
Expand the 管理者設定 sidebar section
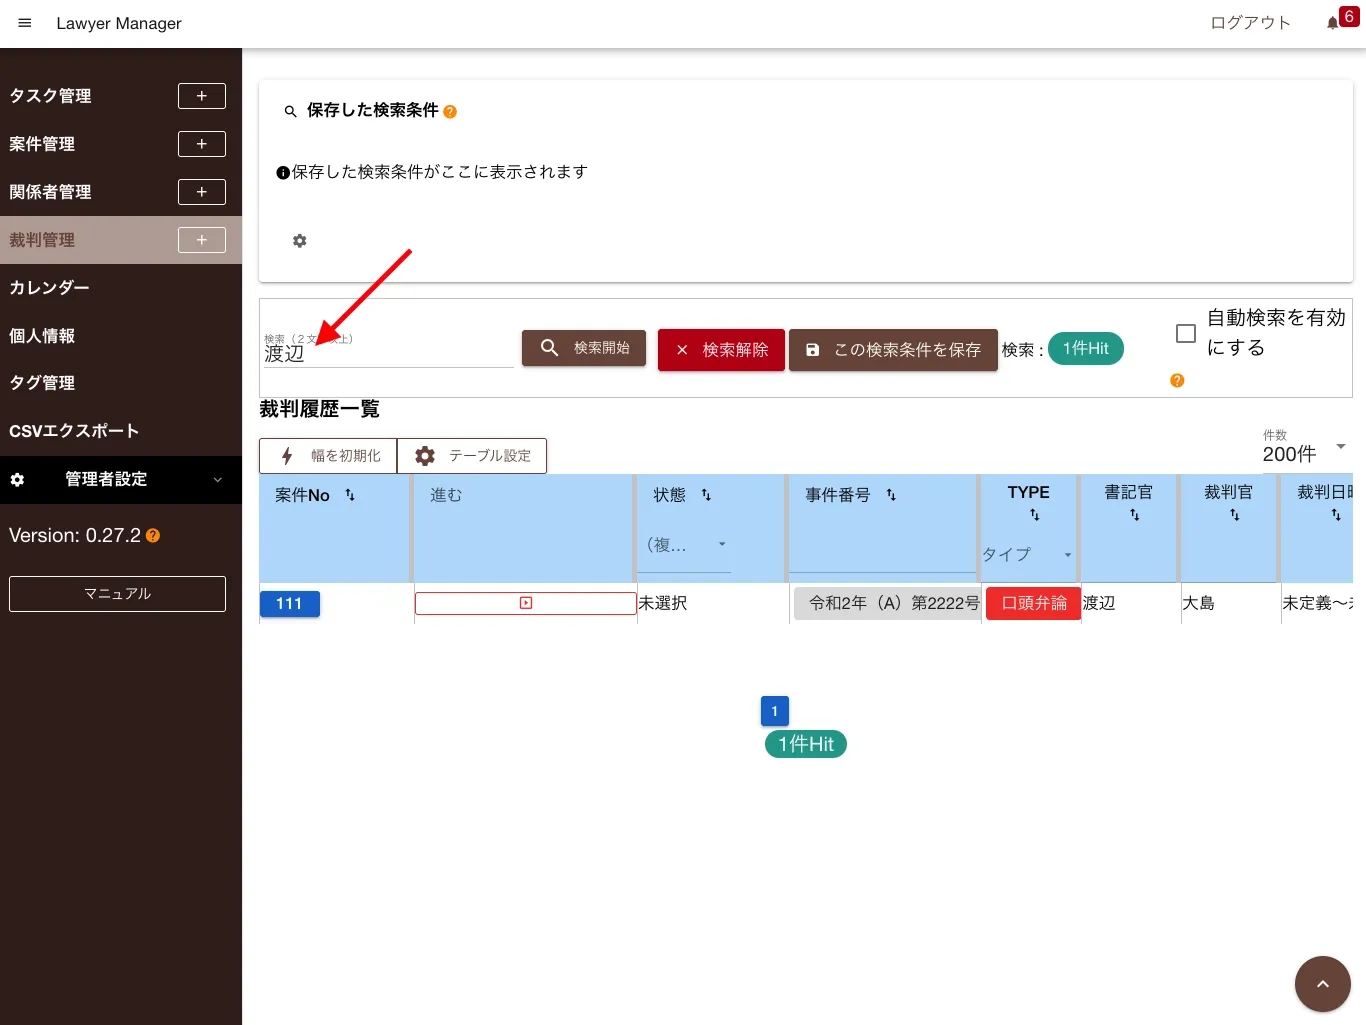pos(121,480)
